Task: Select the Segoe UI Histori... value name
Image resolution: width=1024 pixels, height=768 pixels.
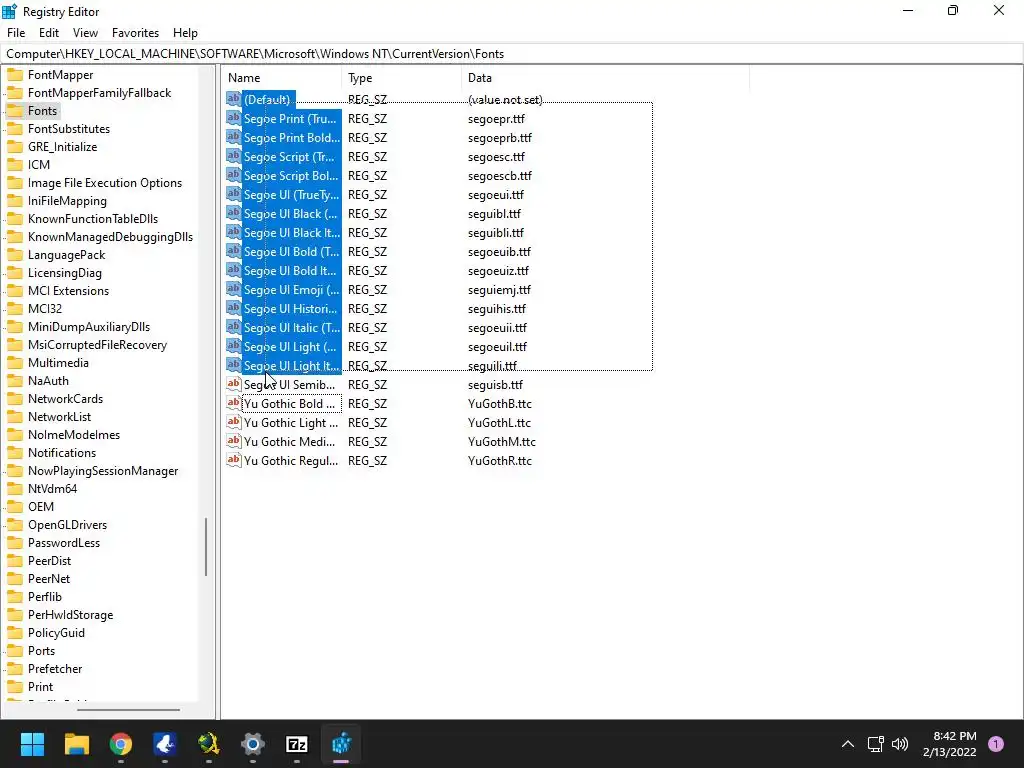Action: pyautogui.click(x=291, y=308)
